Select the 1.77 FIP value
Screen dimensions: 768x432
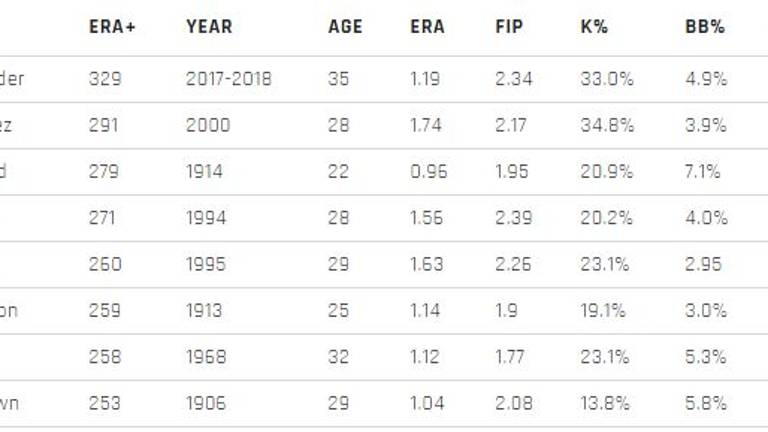(512, 357)
